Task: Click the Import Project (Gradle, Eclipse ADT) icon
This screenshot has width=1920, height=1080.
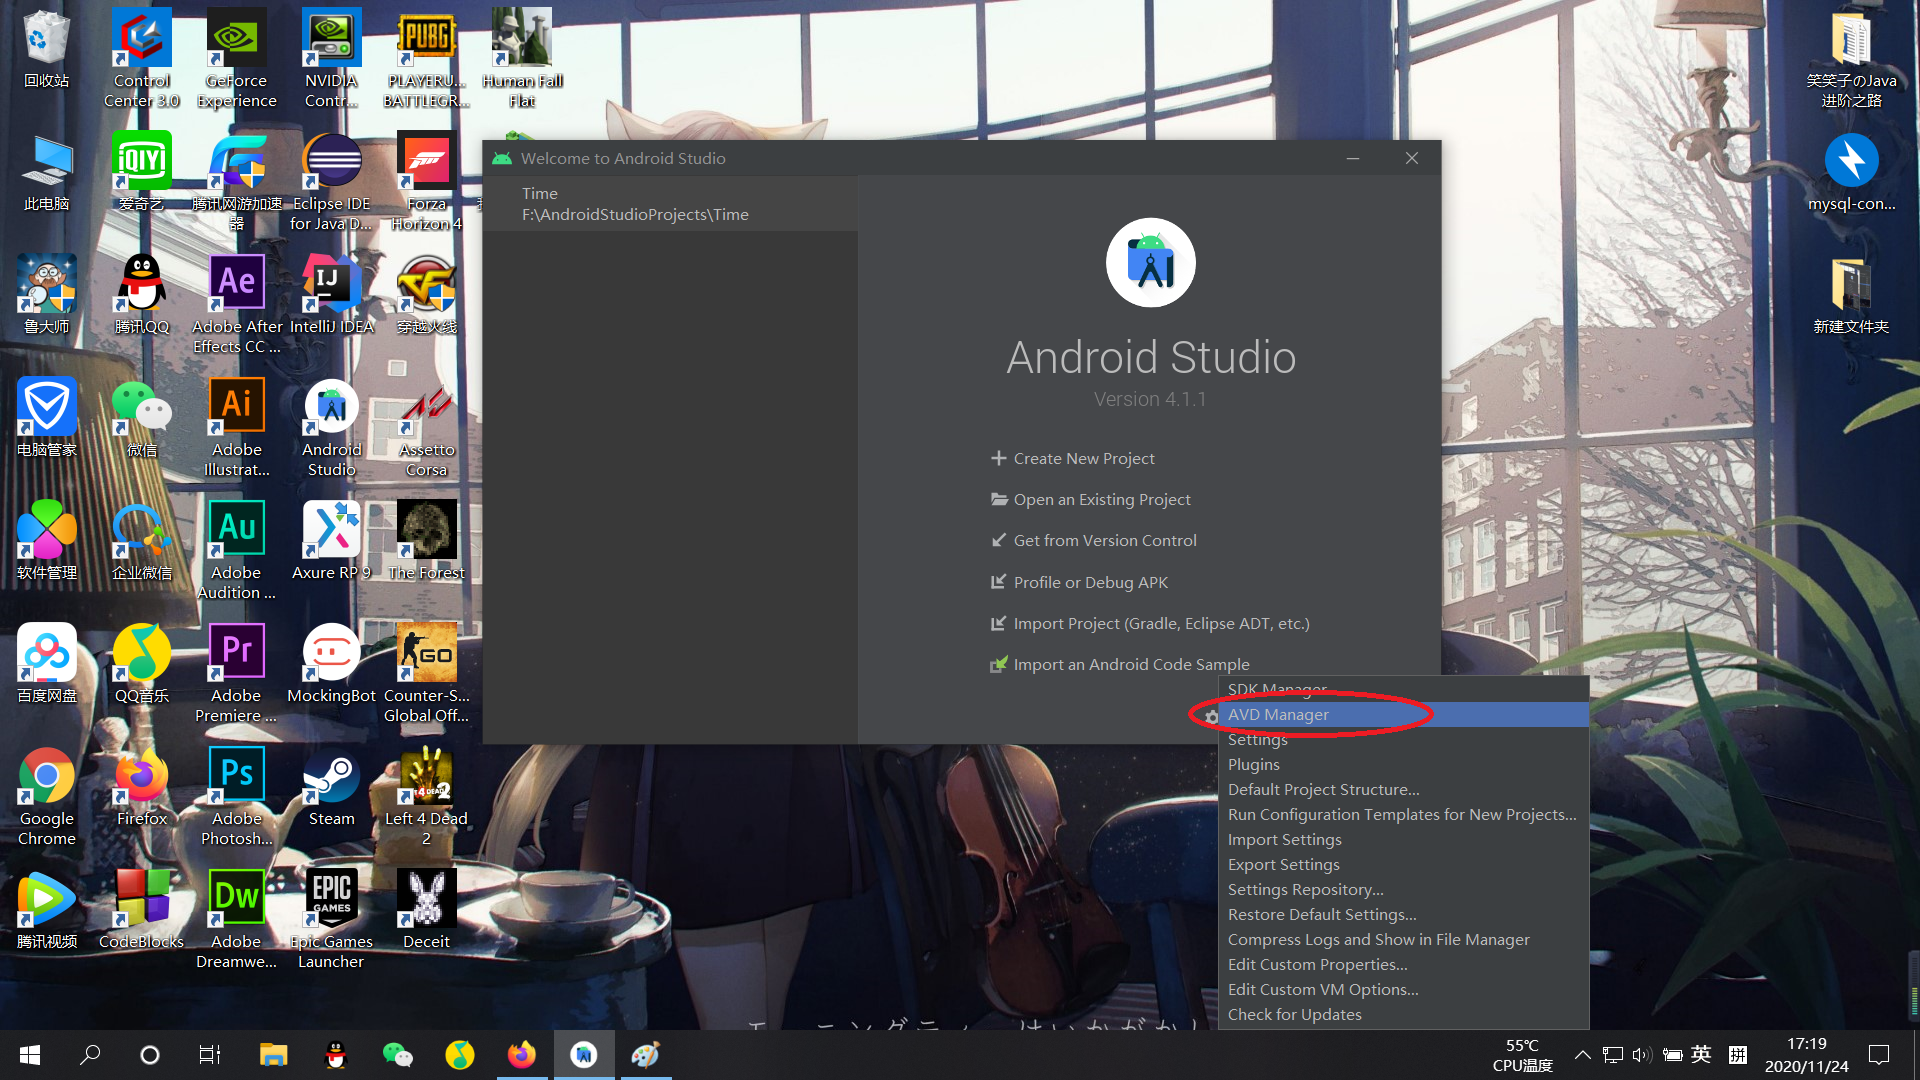Action: [x=999, y=623]
